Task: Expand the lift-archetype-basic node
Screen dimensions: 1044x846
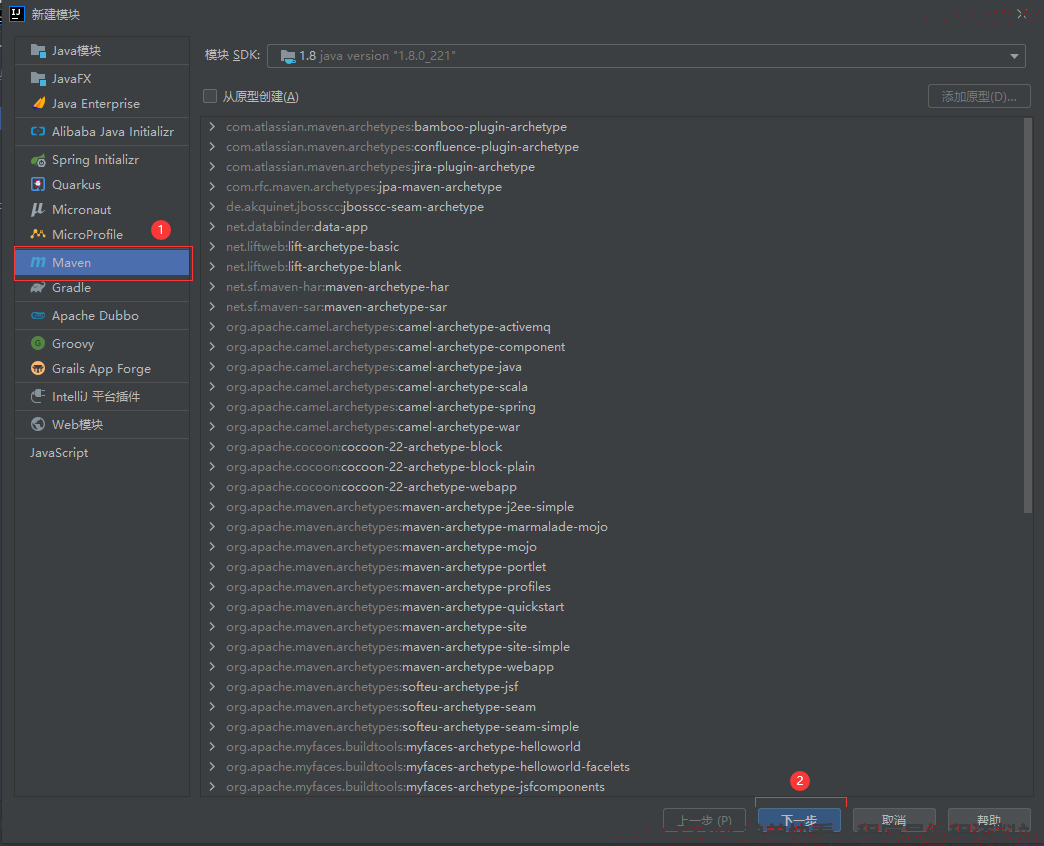Action: (x=212, y=246)
